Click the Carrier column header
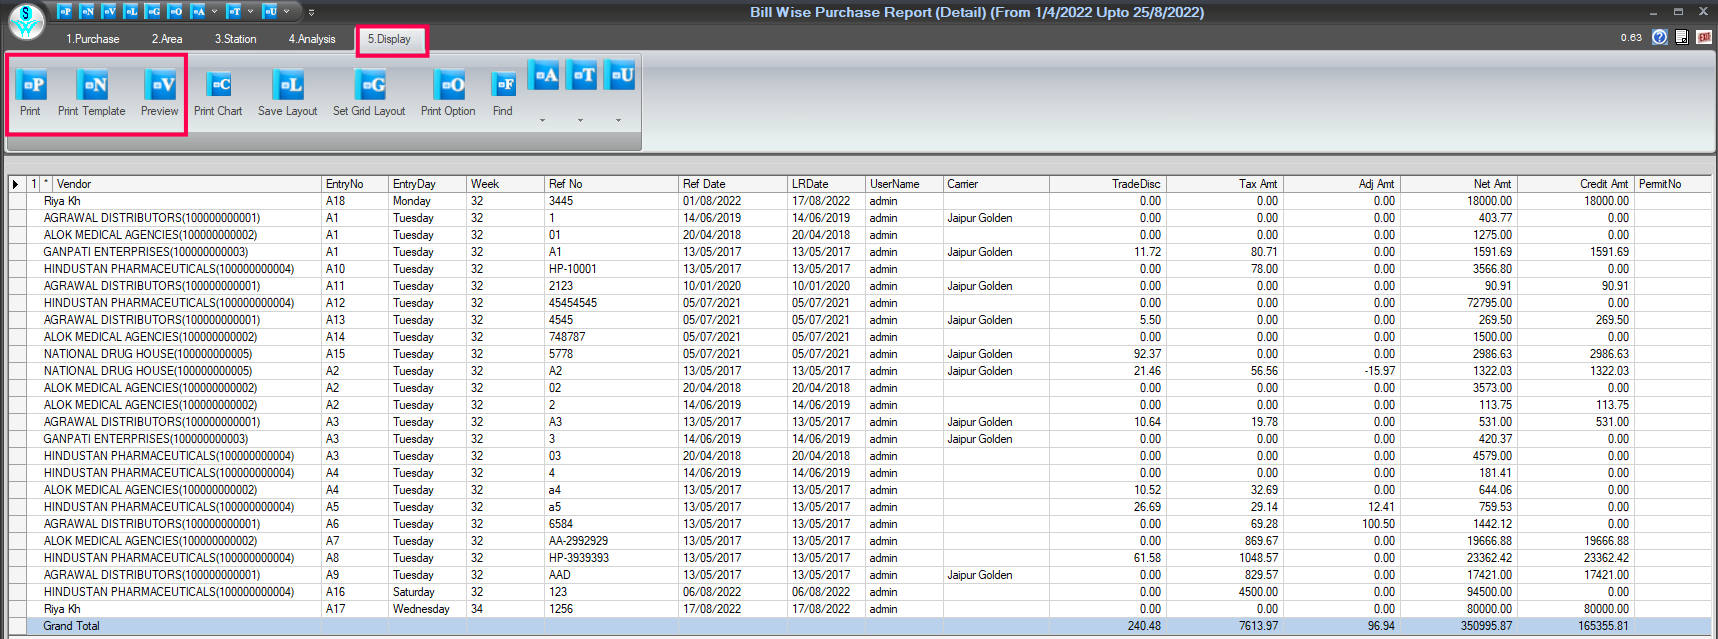 click(996, 184)
